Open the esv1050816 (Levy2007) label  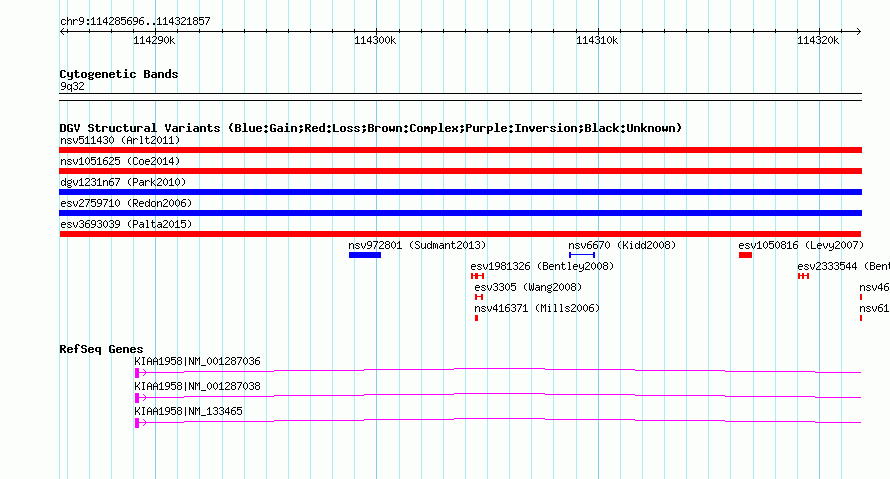coord(801,245)
